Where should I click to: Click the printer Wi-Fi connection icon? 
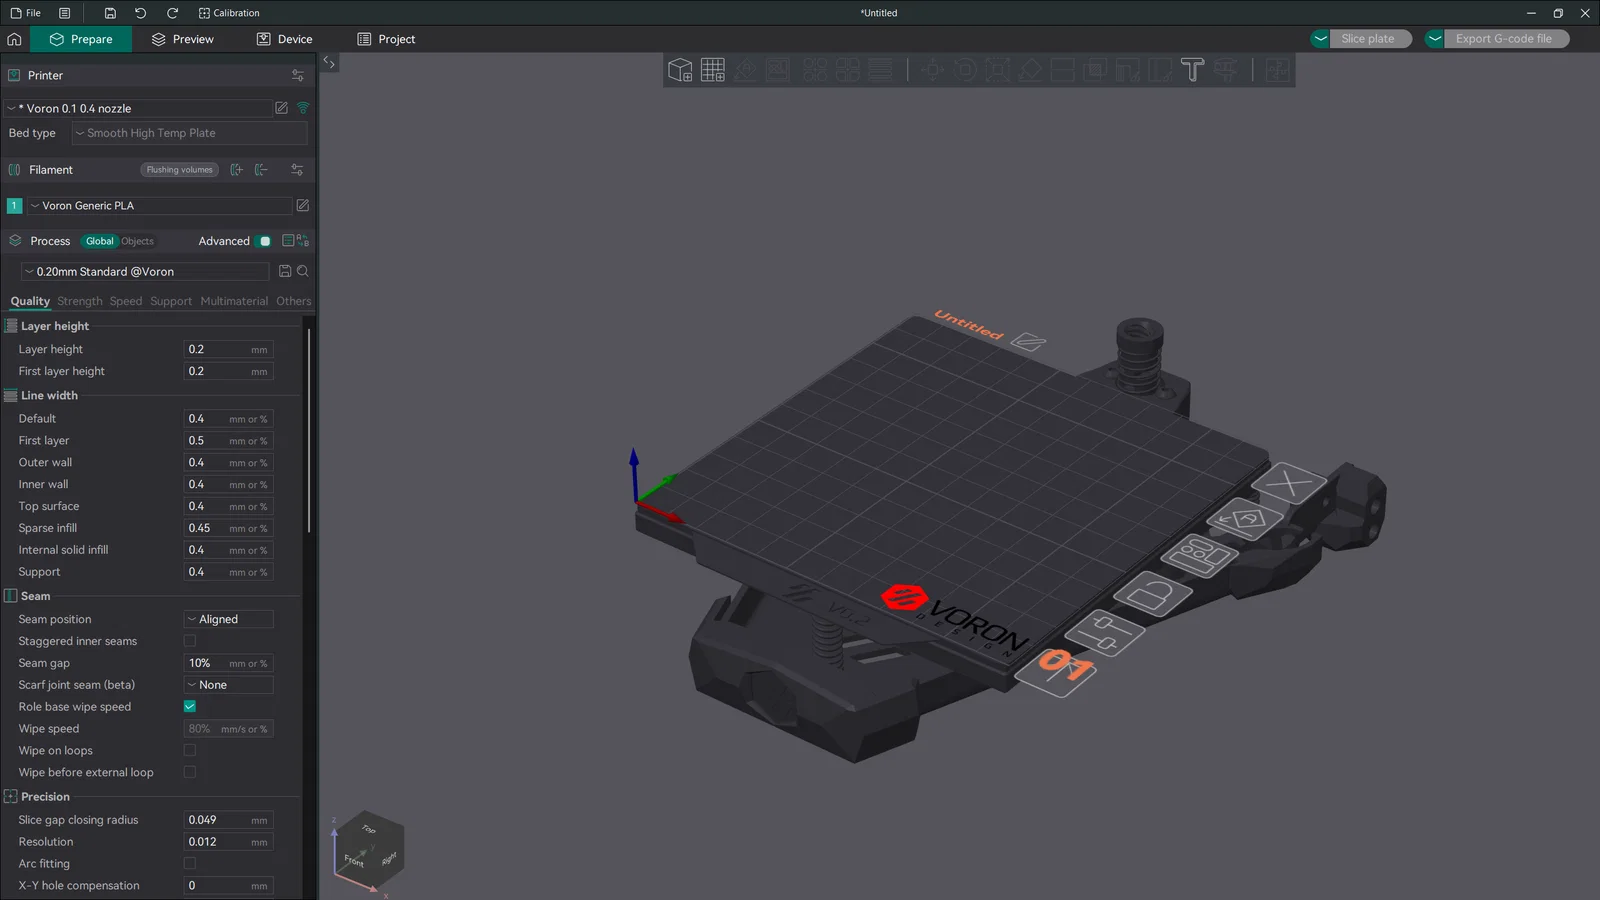(x=303, y=108)
